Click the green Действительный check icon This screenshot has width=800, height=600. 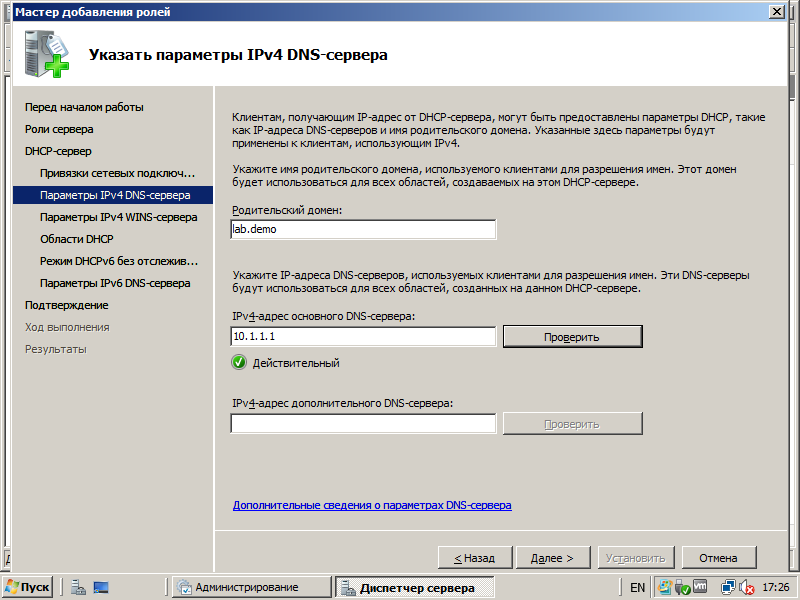239,363
